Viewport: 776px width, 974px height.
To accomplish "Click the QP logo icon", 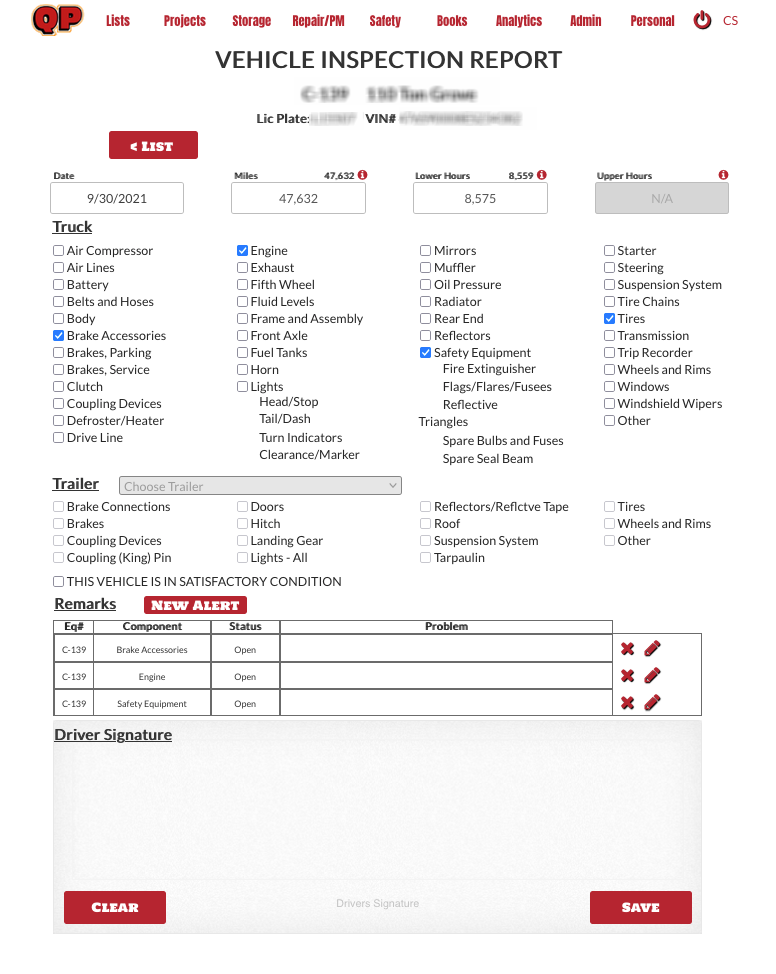I will [57, 20].
